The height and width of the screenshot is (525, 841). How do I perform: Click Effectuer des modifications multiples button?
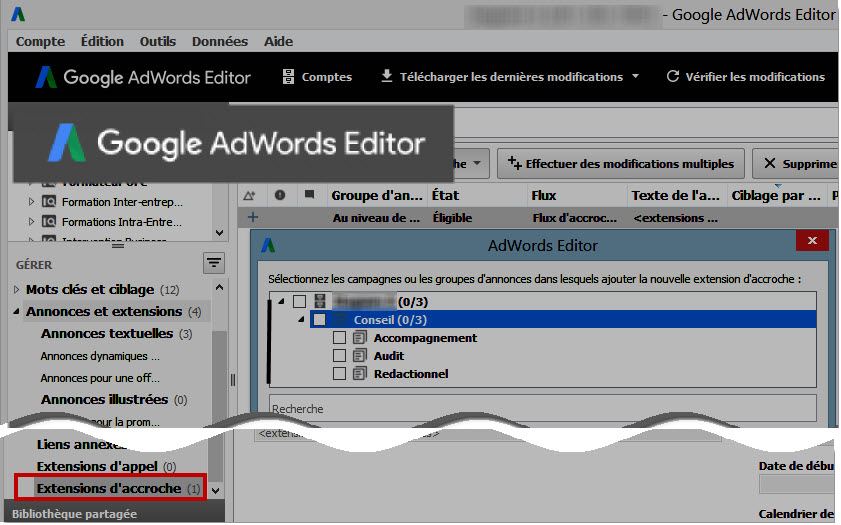(621, 164)
